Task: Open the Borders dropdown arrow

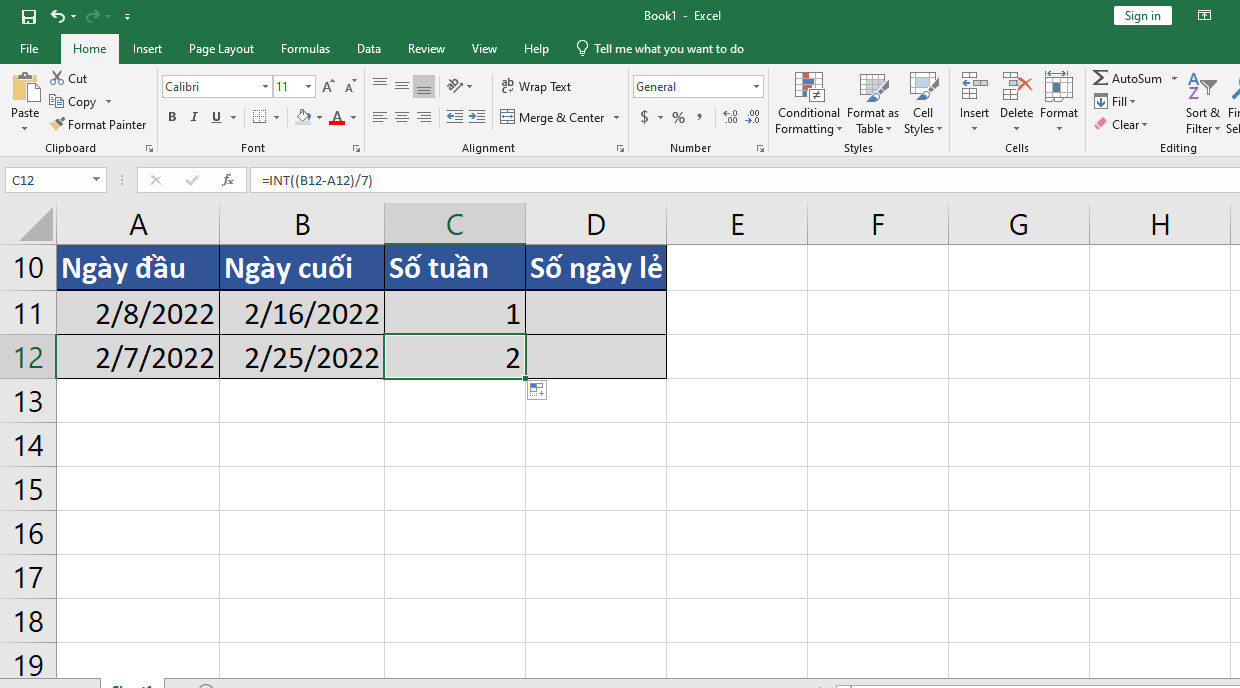Action: tap(276, 118)
